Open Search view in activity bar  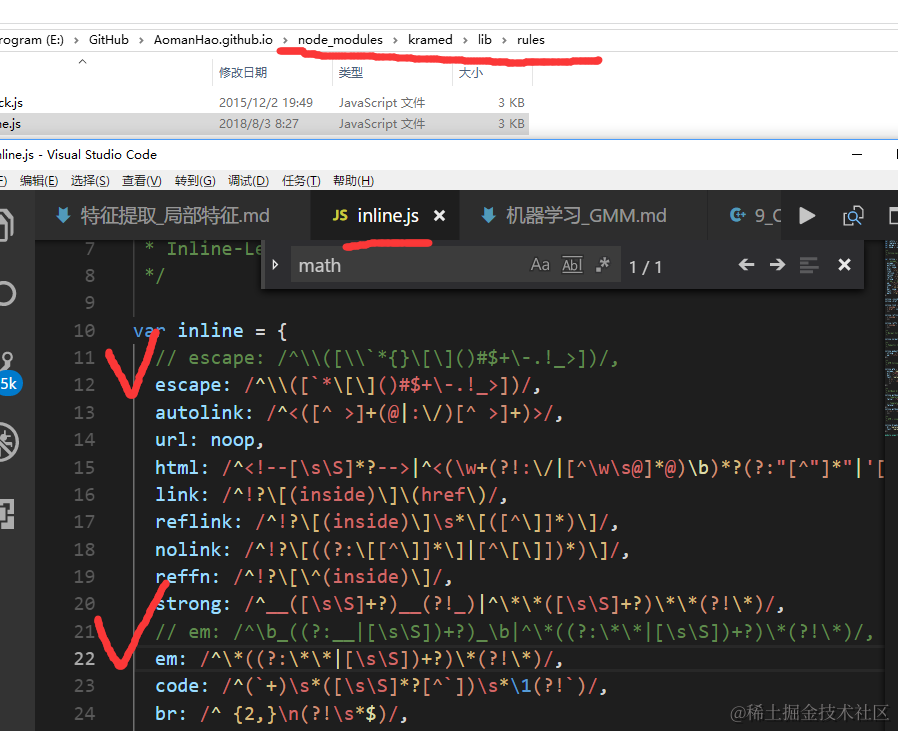pos(7,293)
